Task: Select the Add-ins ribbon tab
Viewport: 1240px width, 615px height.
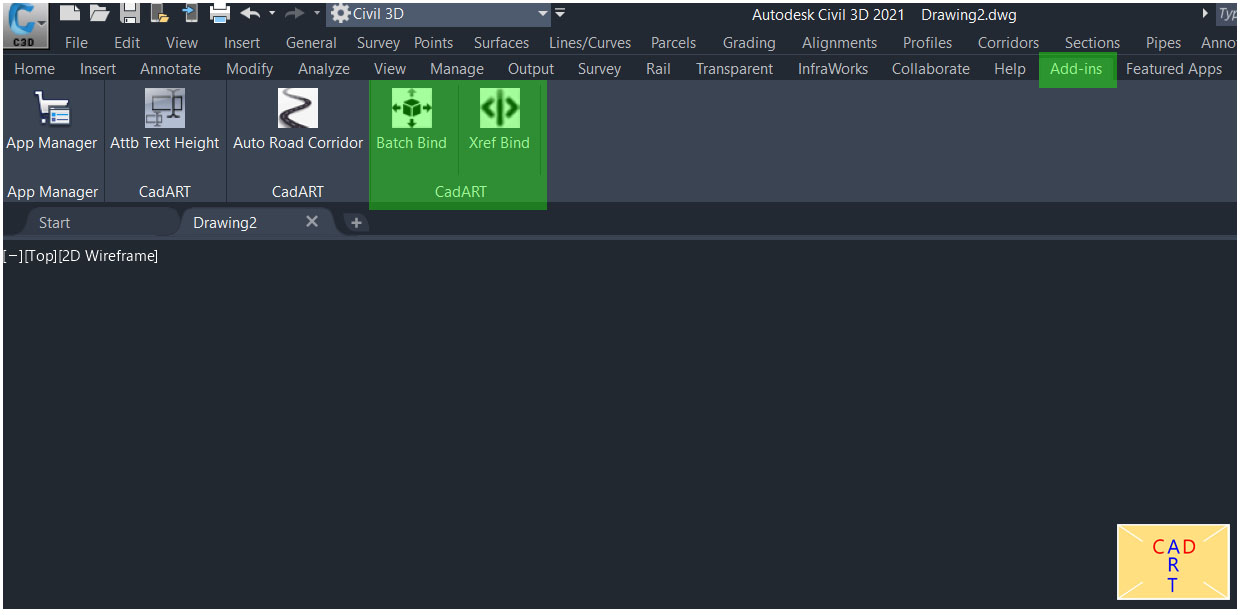Action: (x=1076, y=69)
